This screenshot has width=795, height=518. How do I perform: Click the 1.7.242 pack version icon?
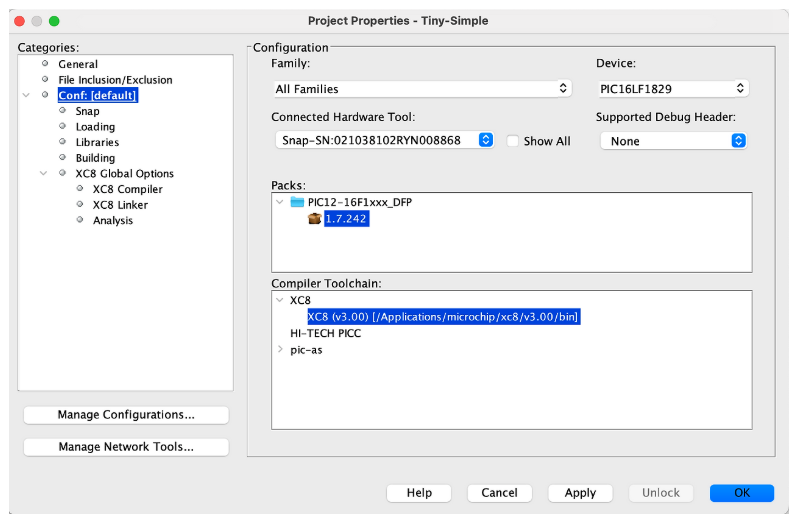[x=314, y=219]
